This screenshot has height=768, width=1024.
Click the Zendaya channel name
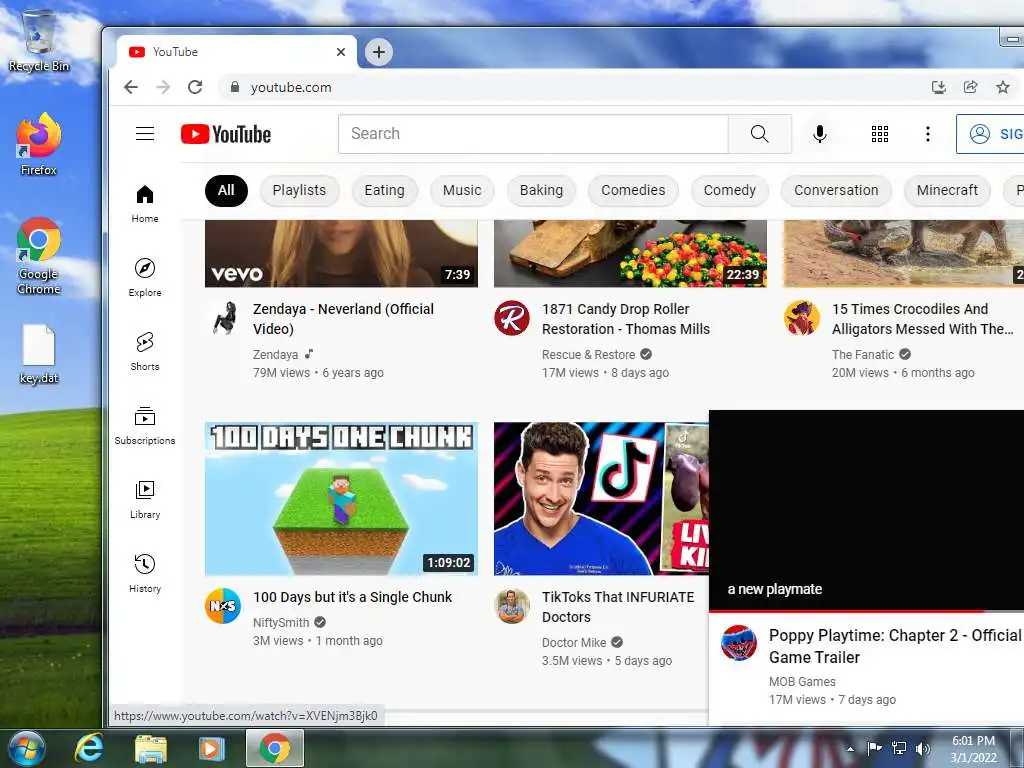click(276, 355)
